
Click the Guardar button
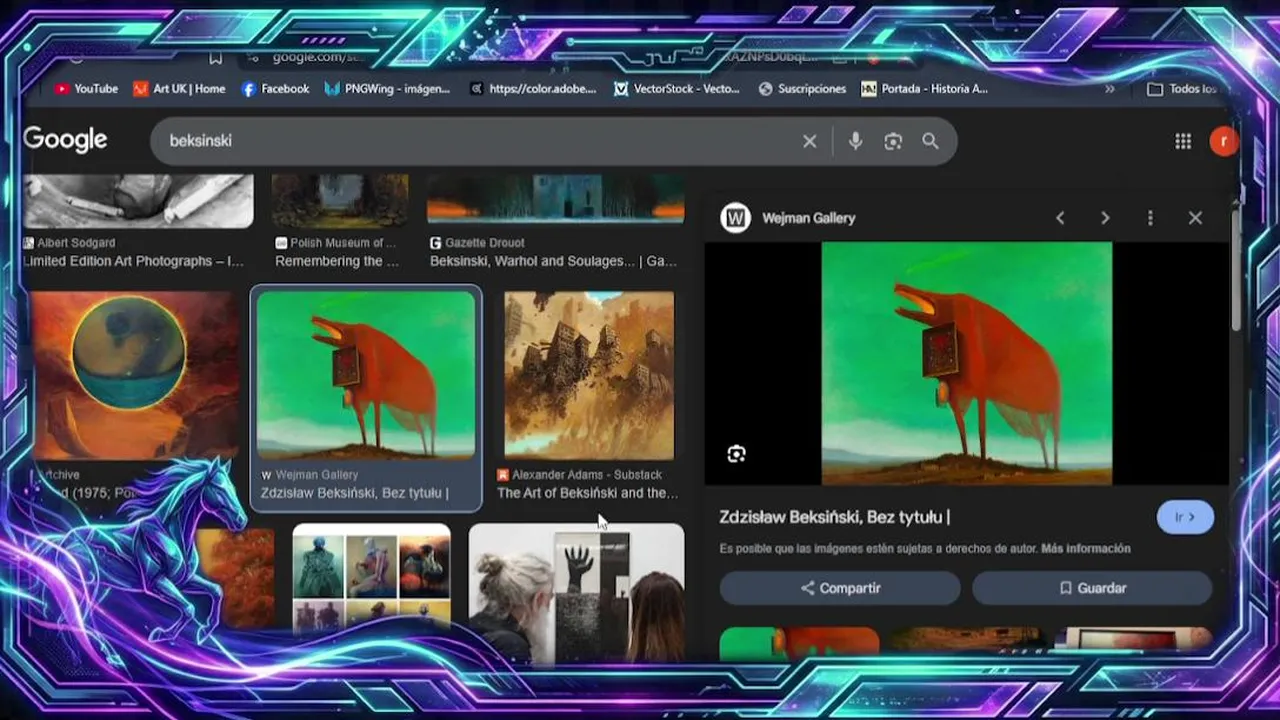[x=1092, y=588]
